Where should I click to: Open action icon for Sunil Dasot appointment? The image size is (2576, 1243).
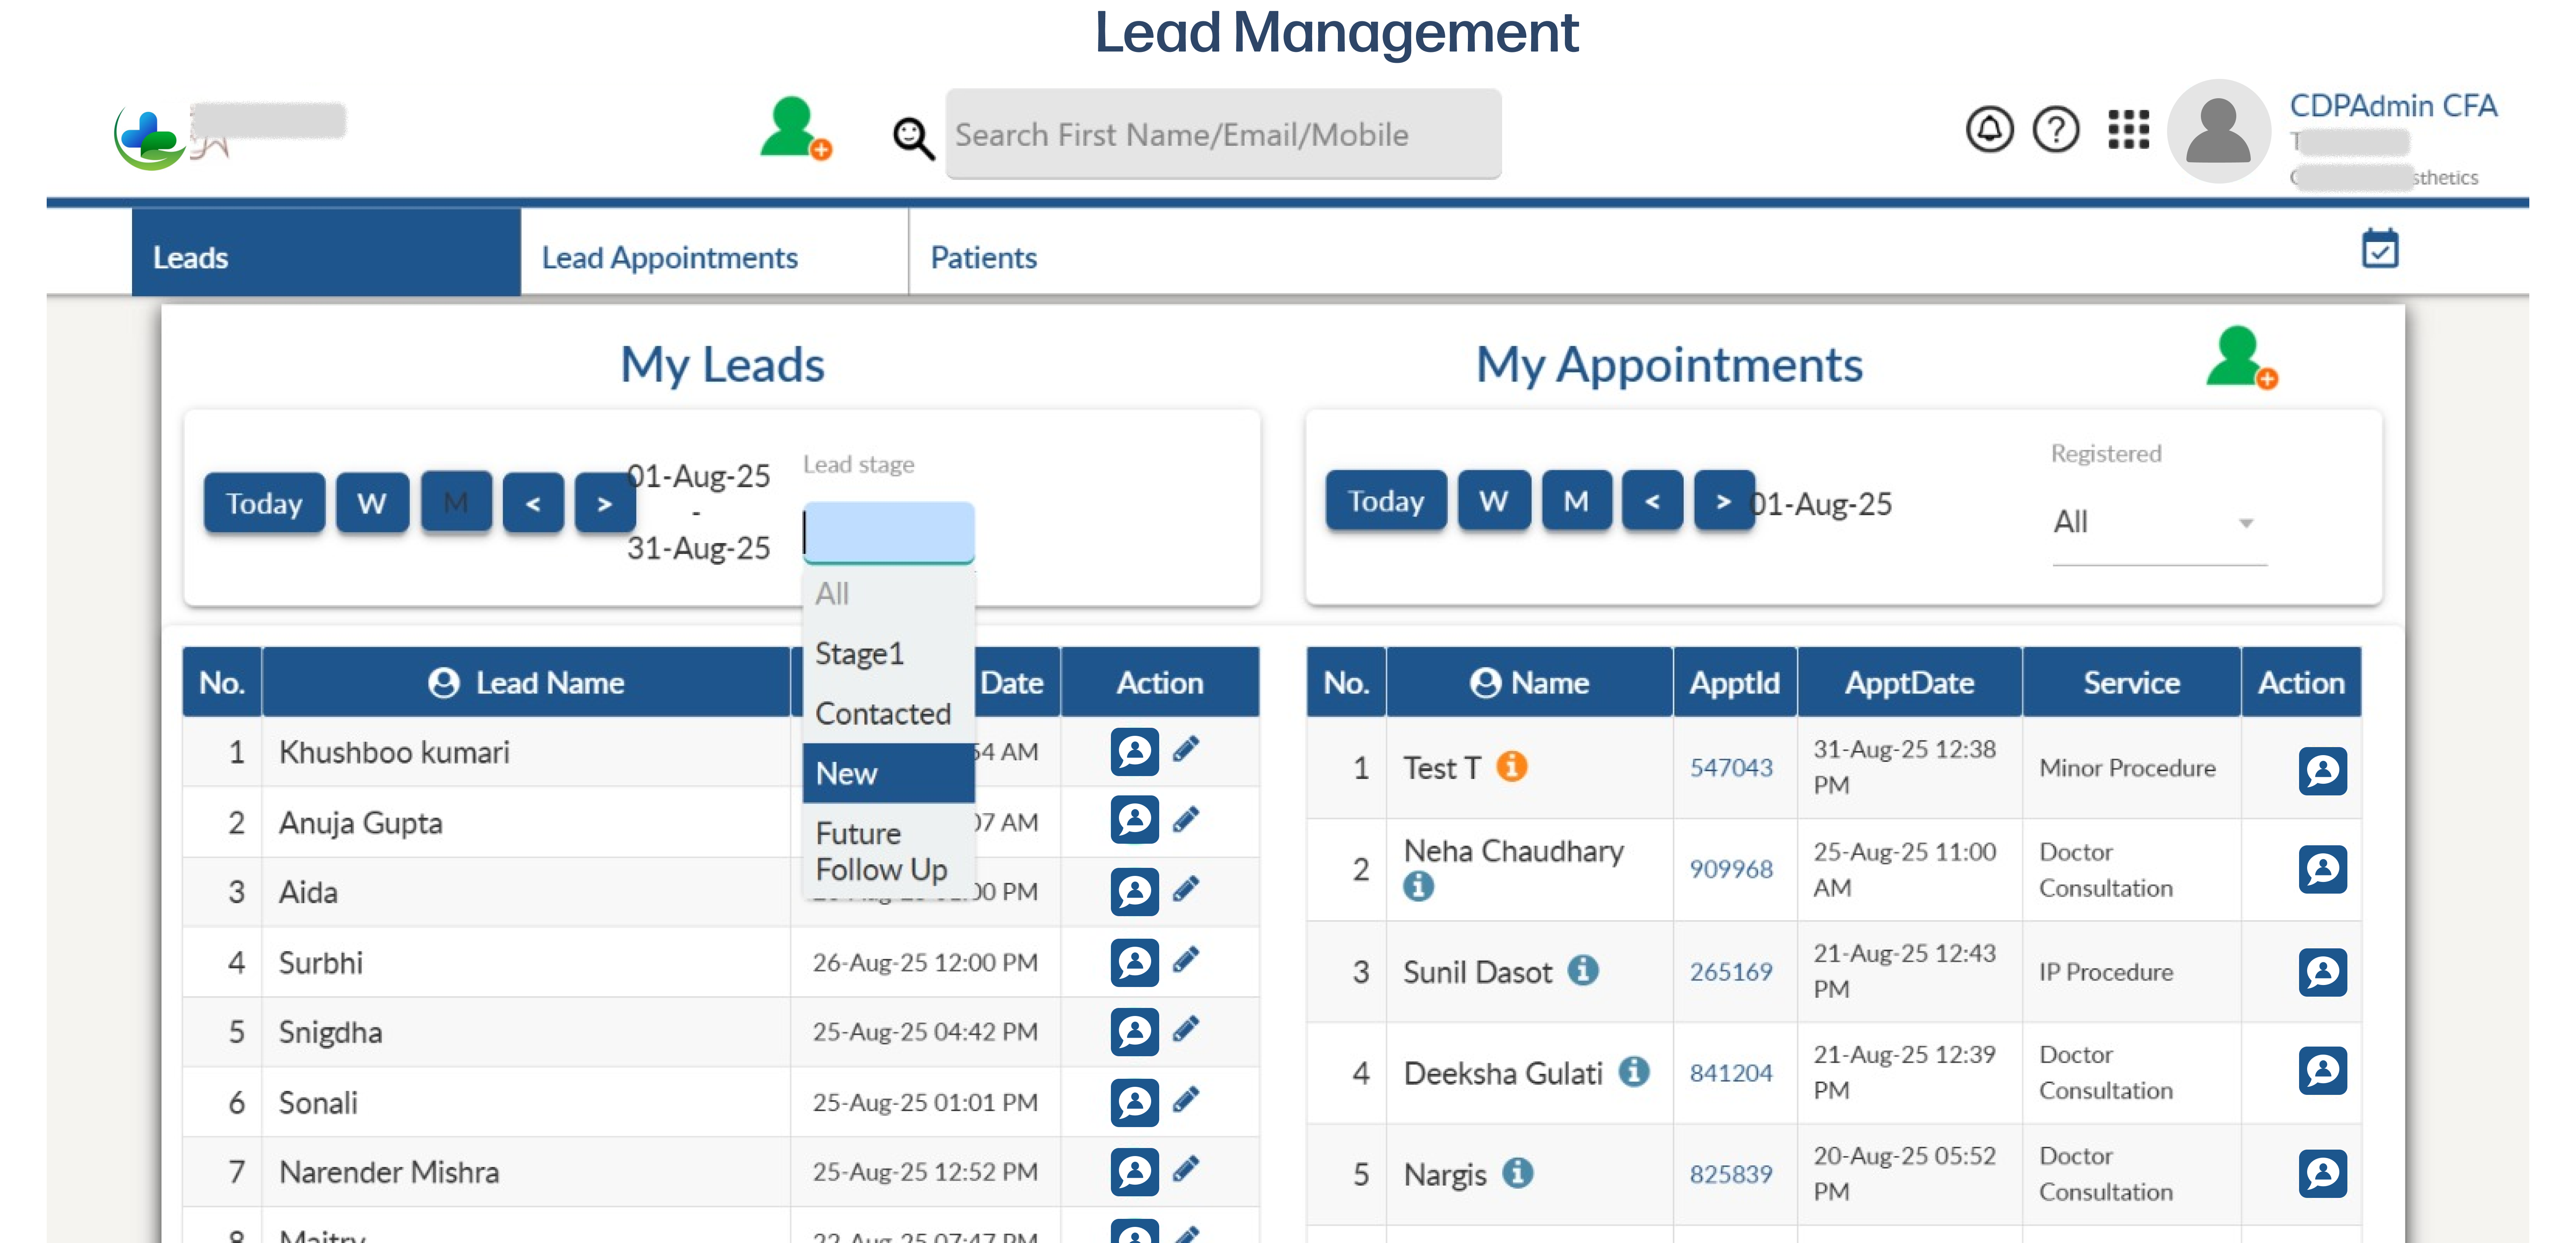coord(2322,972)
